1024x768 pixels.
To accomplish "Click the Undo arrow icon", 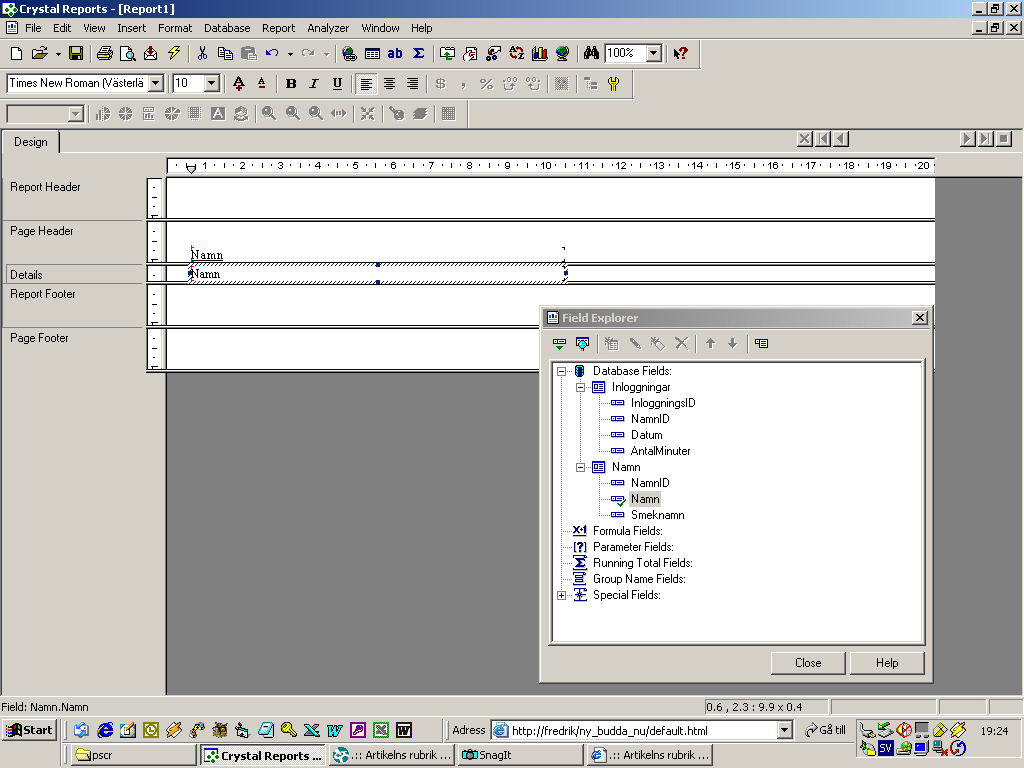I will coord(272,54).
